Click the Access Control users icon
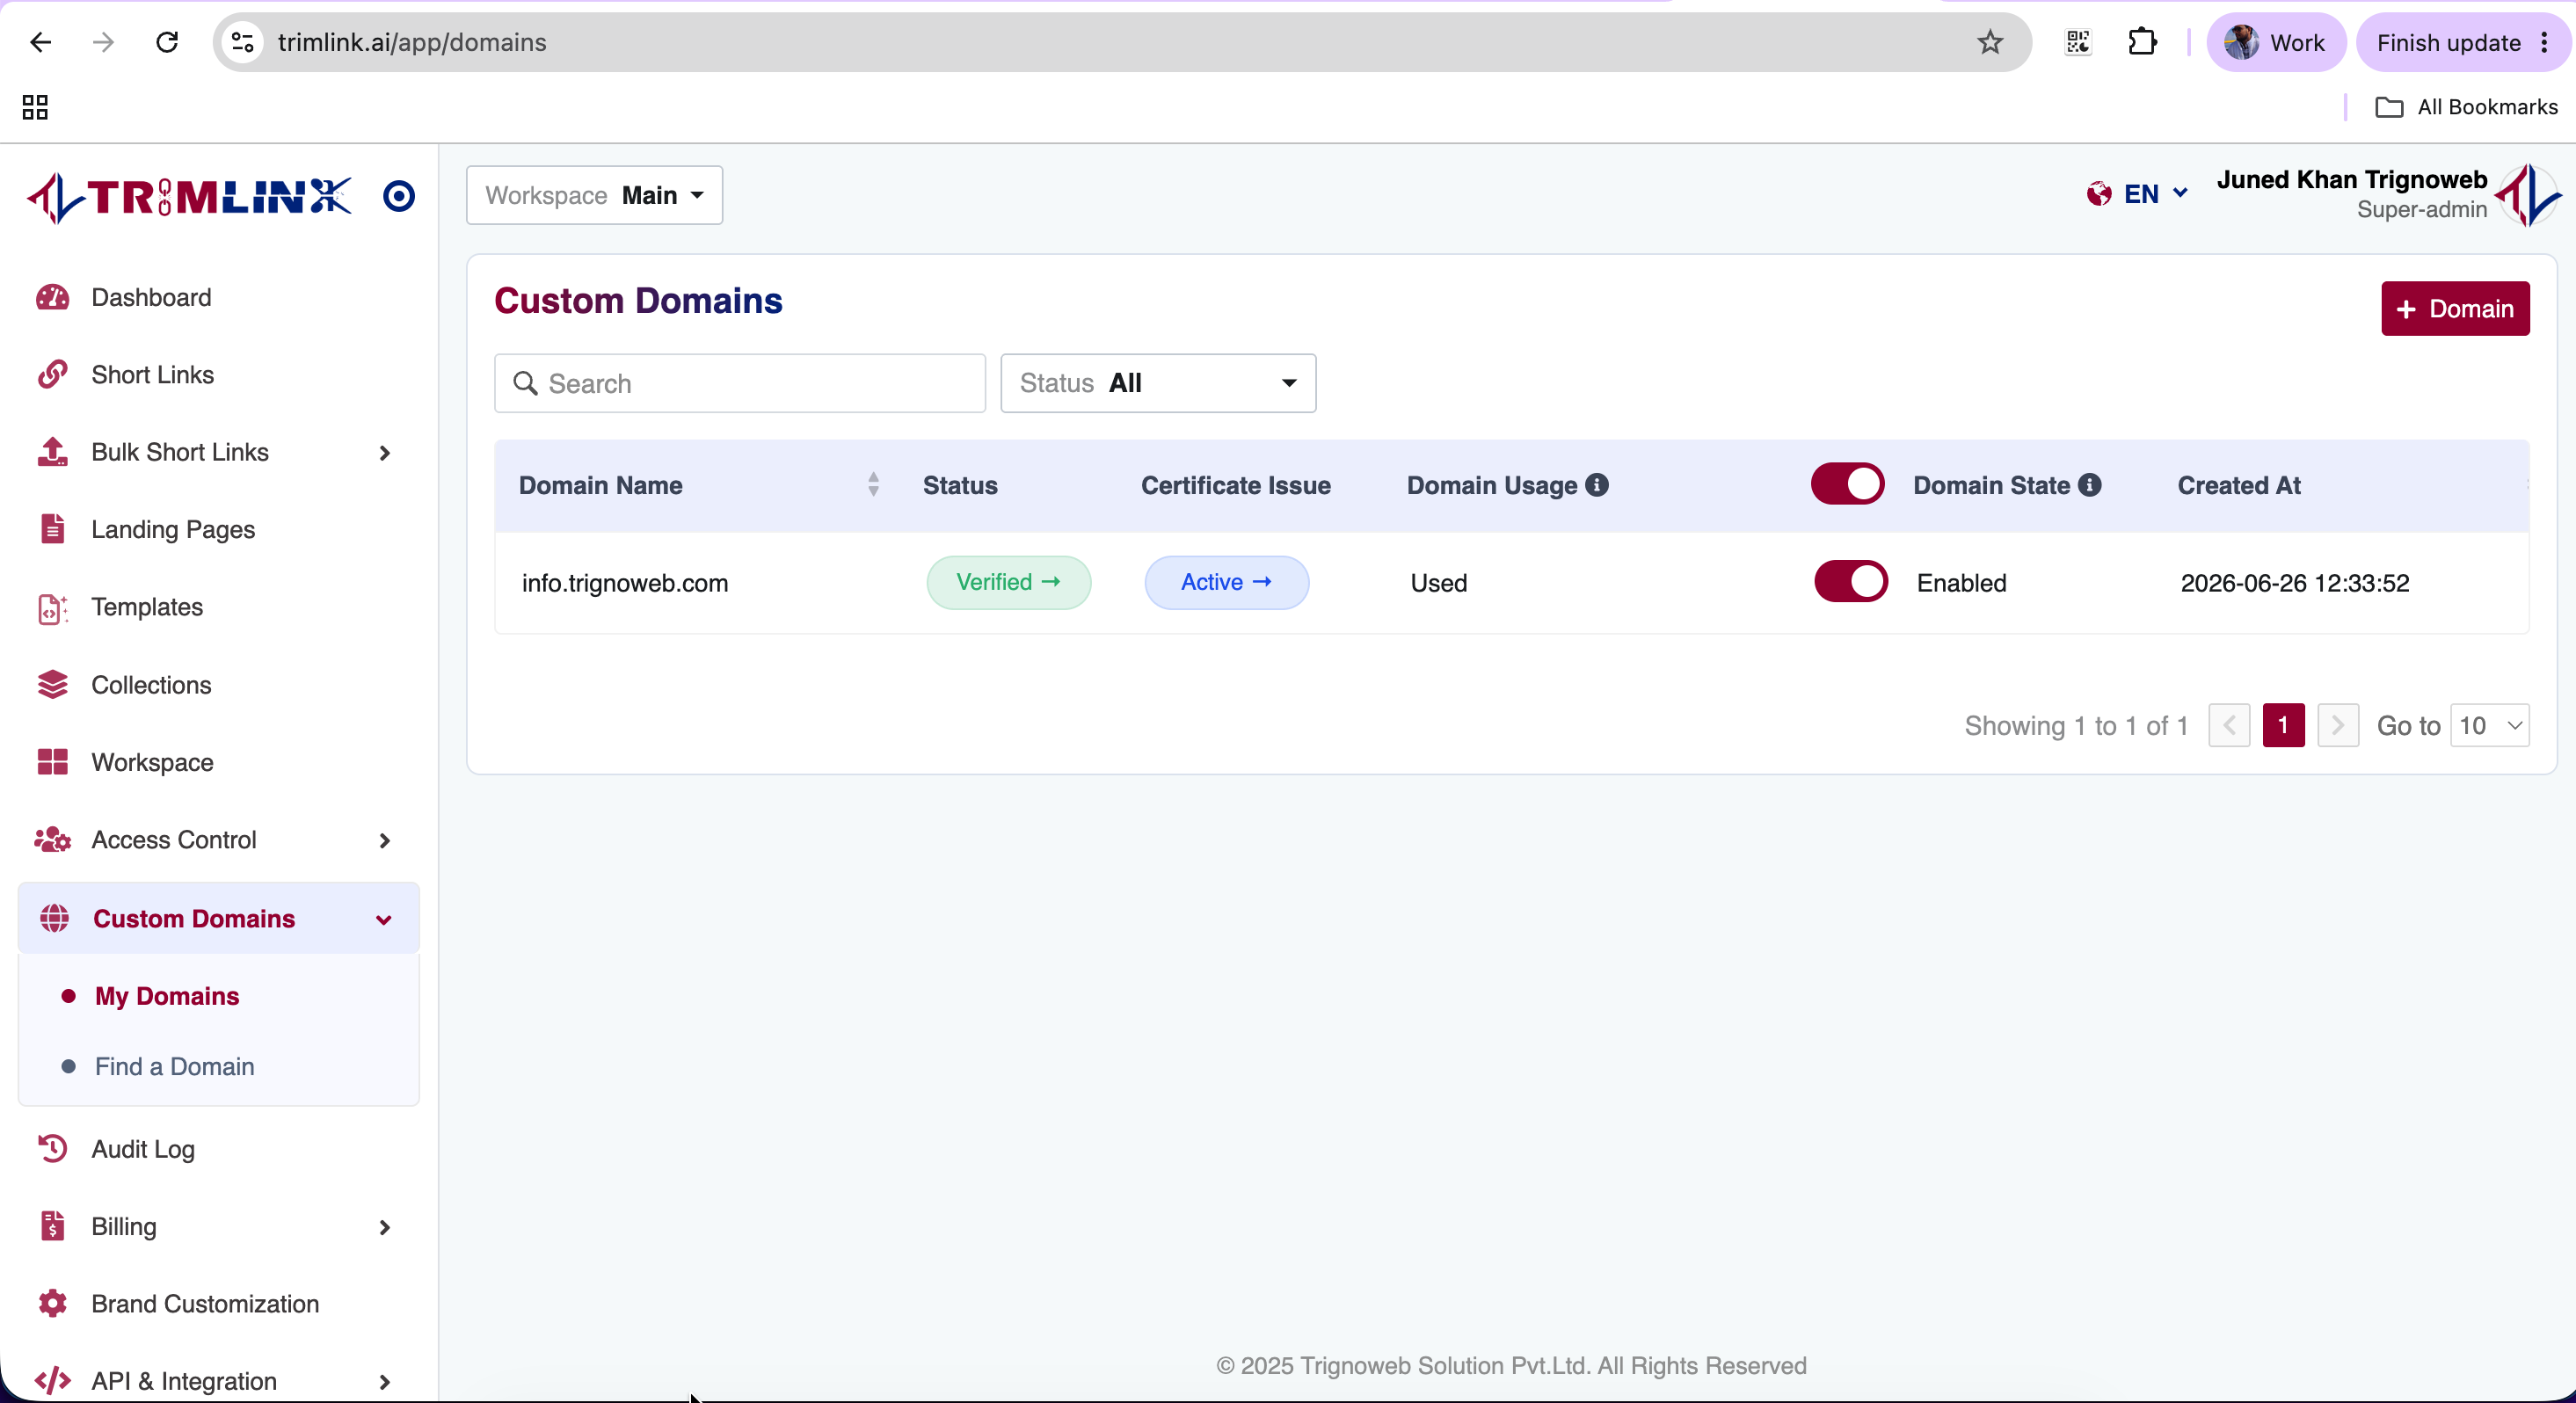The image size is (2576, 1403). click(x=52, y=839)
